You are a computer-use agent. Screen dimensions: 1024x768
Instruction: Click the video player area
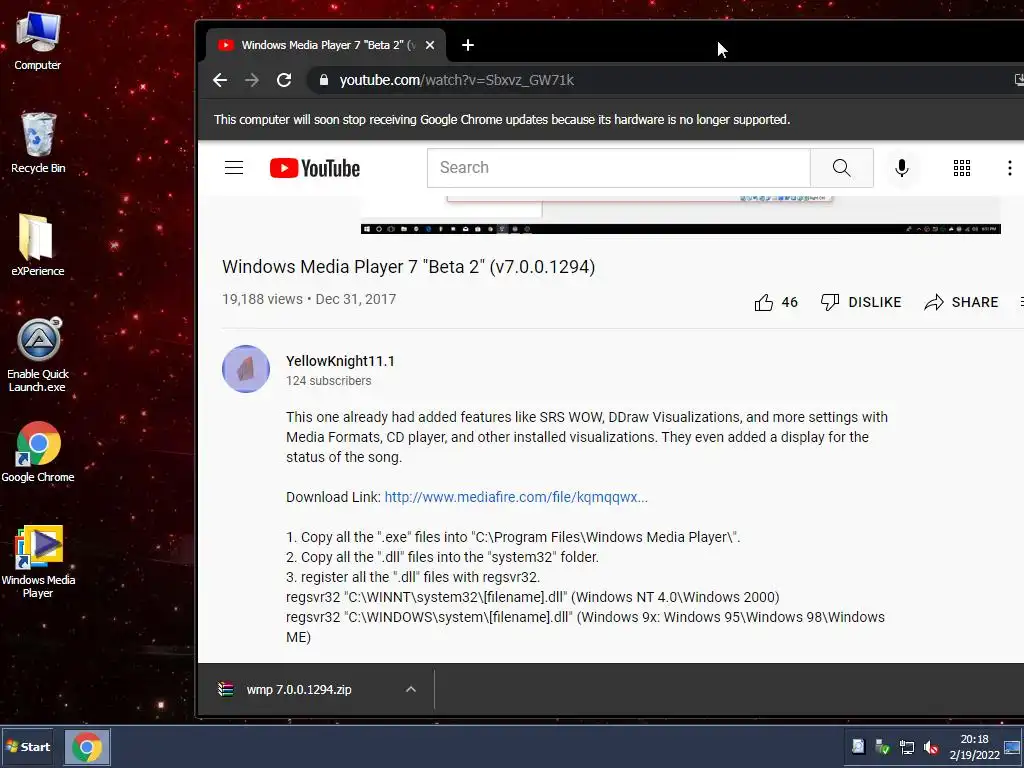(680, 215)
